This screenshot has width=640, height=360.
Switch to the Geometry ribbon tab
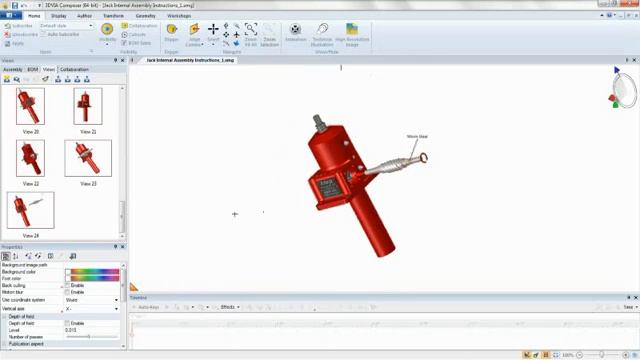point(145,16)
